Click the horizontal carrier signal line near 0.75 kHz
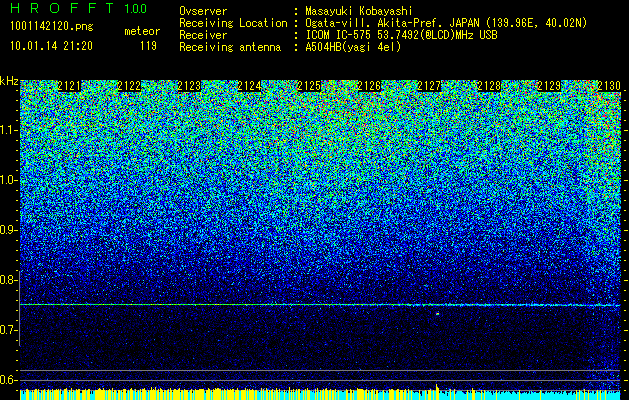The height and width of the screenshot is (400, 629). pyautogui.click(x=320, y=305)
